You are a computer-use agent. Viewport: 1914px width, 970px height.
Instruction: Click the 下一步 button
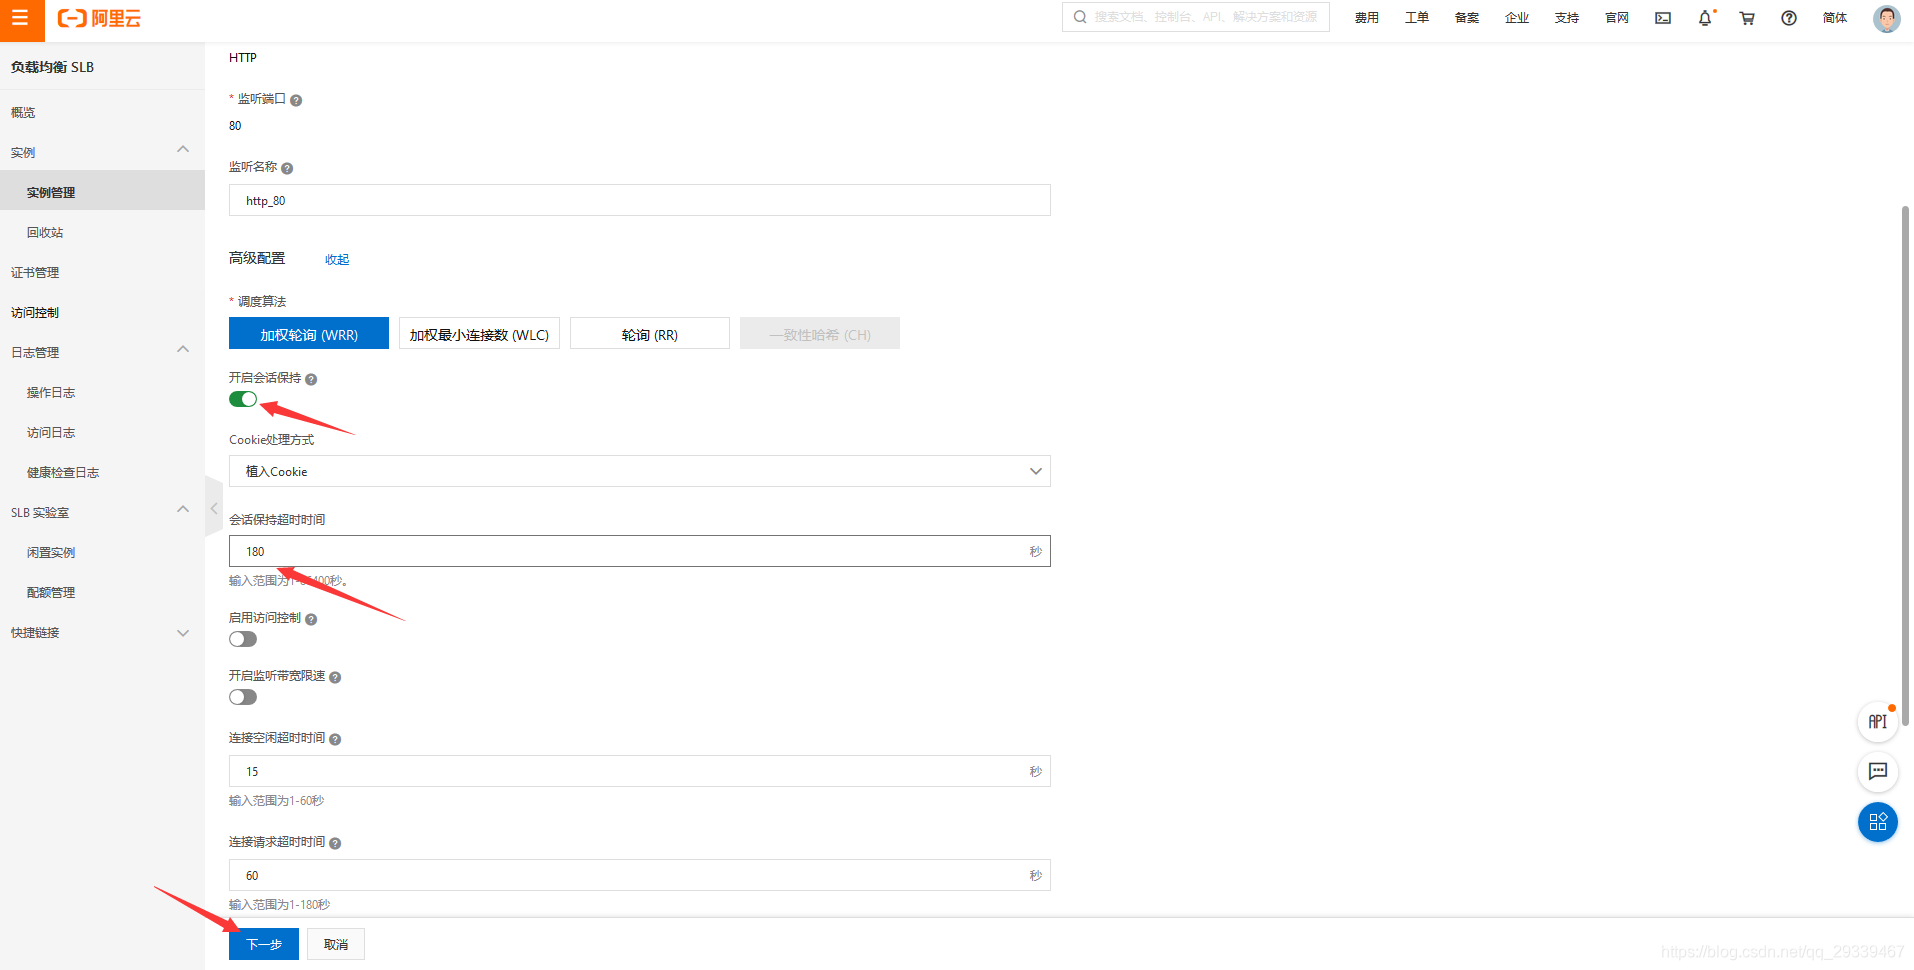264,944
